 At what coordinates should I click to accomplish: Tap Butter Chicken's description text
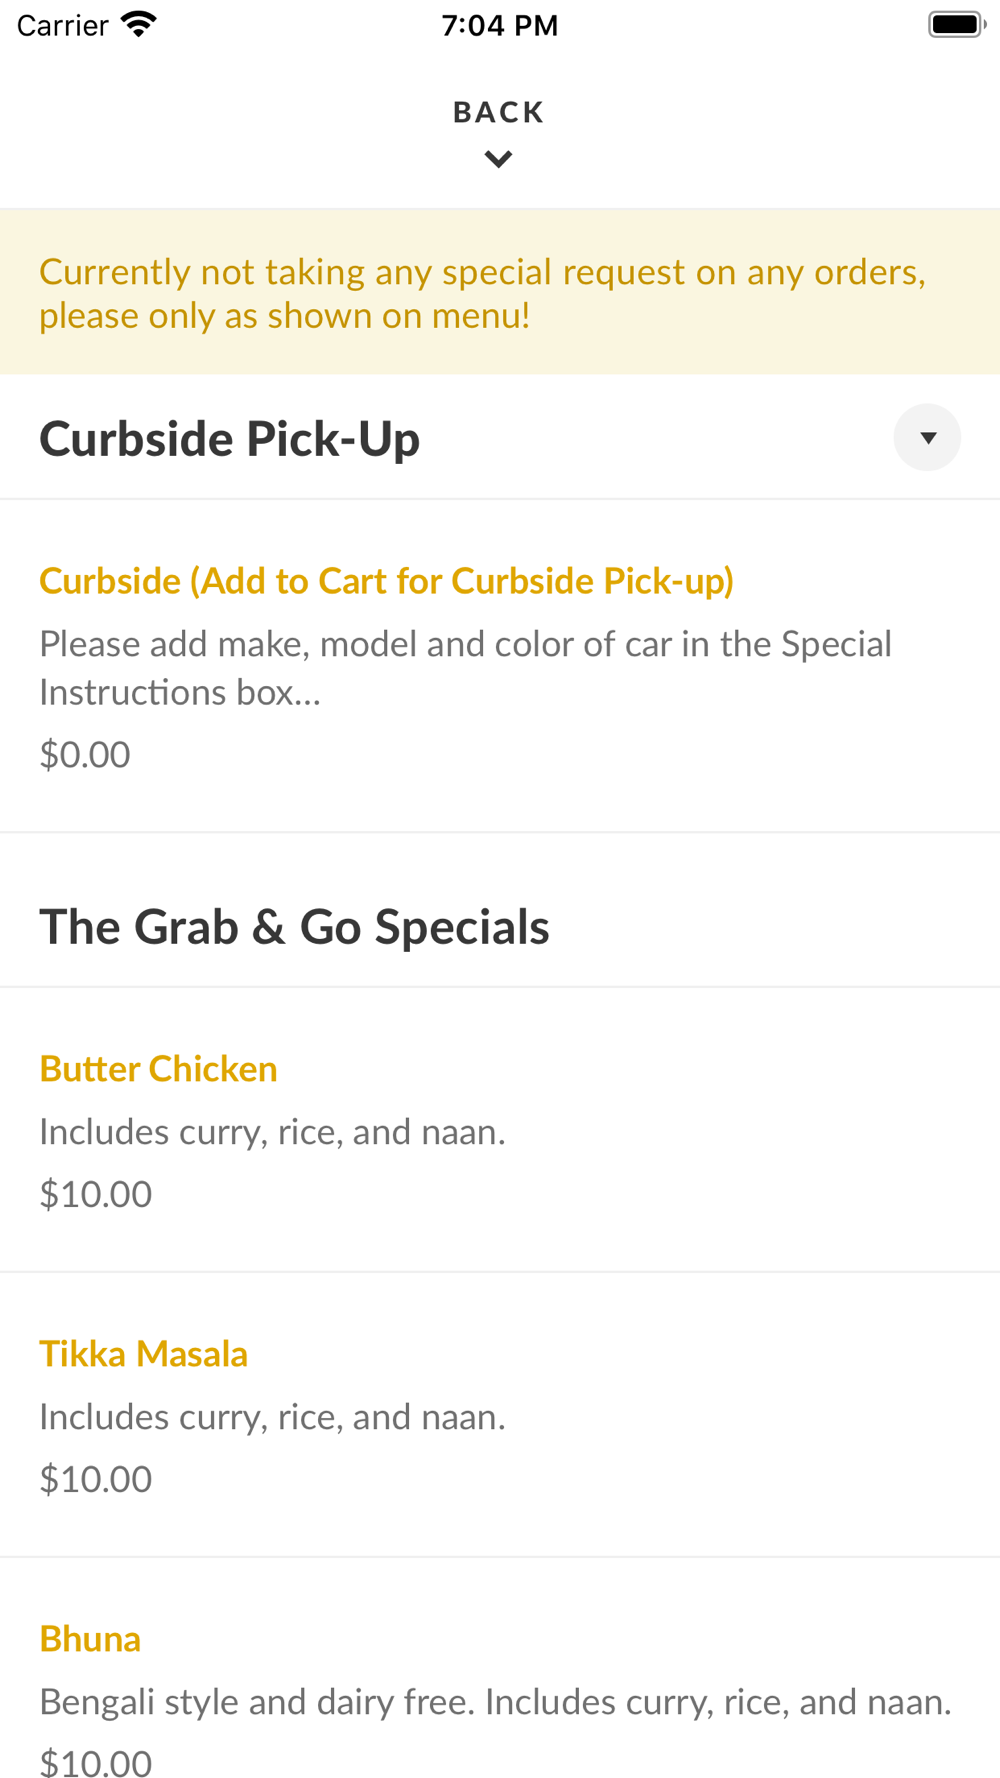[x=272, y=1132]
